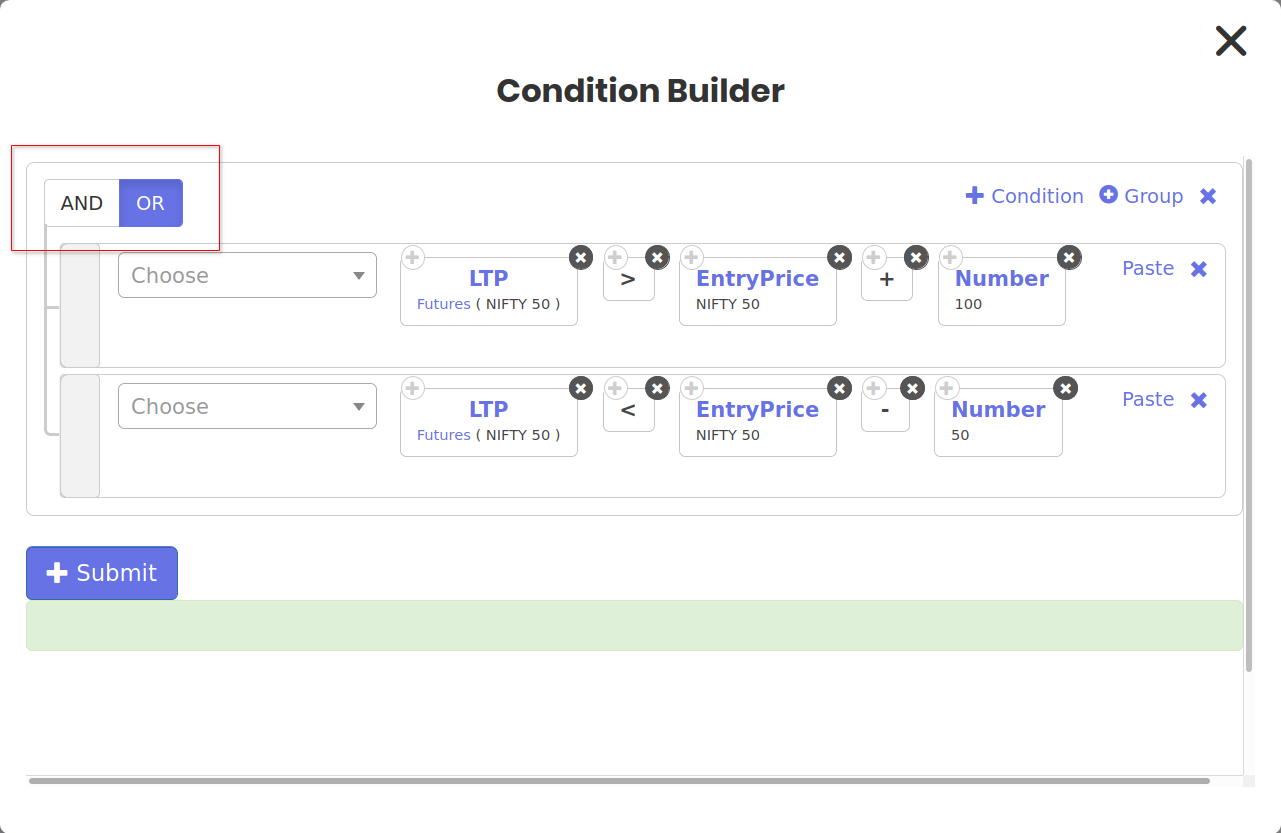Click Paste in the first condition row
This screenshot has width=1281, height=833.
pos(1148,268)
